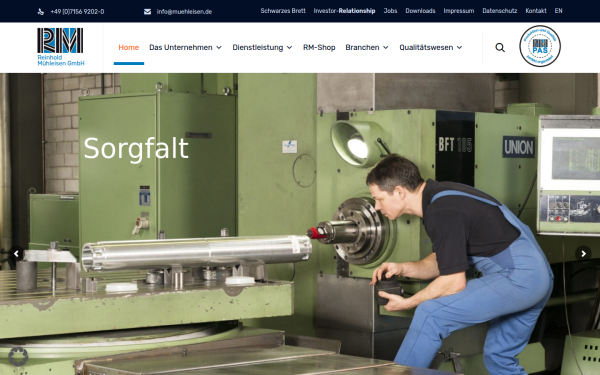
Task: Click the phone icon in top bar
Action: [x=41, y=12]
